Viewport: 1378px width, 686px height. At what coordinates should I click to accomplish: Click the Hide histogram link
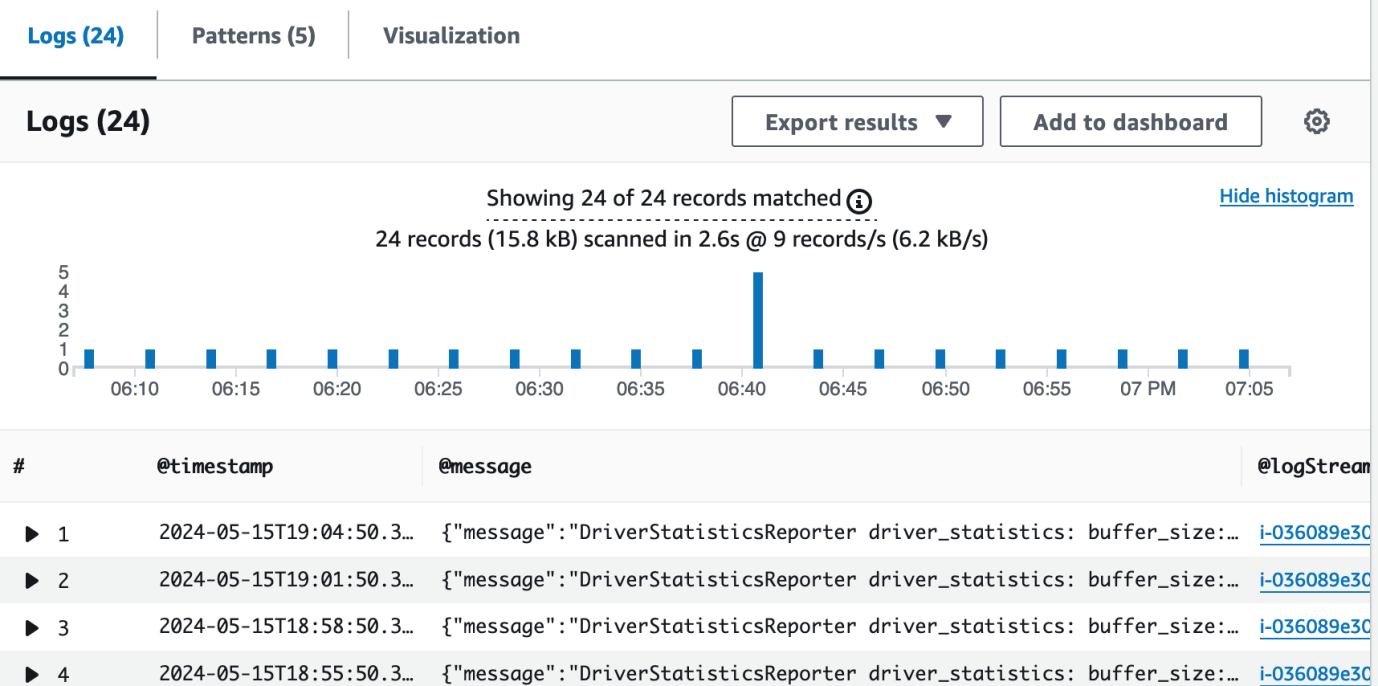(1286, 195)
